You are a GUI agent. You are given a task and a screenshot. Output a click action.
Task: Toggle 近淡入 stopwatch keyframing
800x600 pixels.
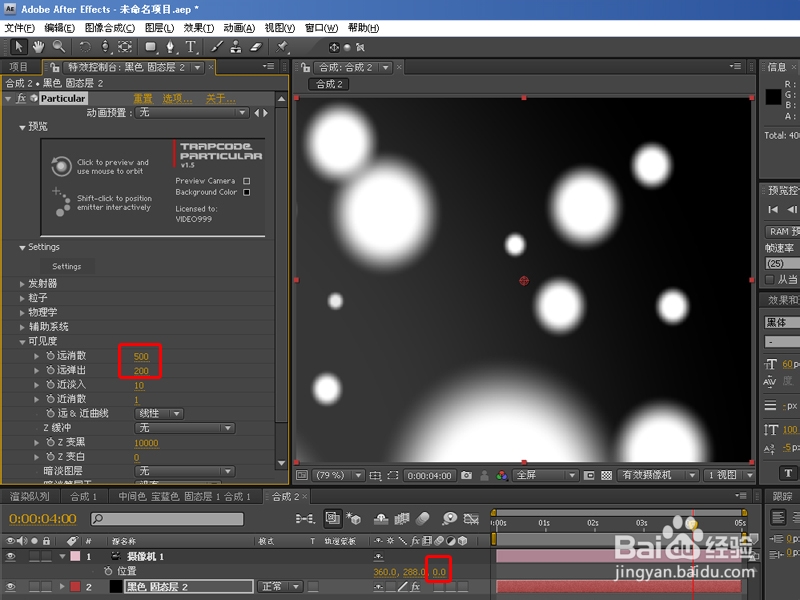tap(50, 384)
